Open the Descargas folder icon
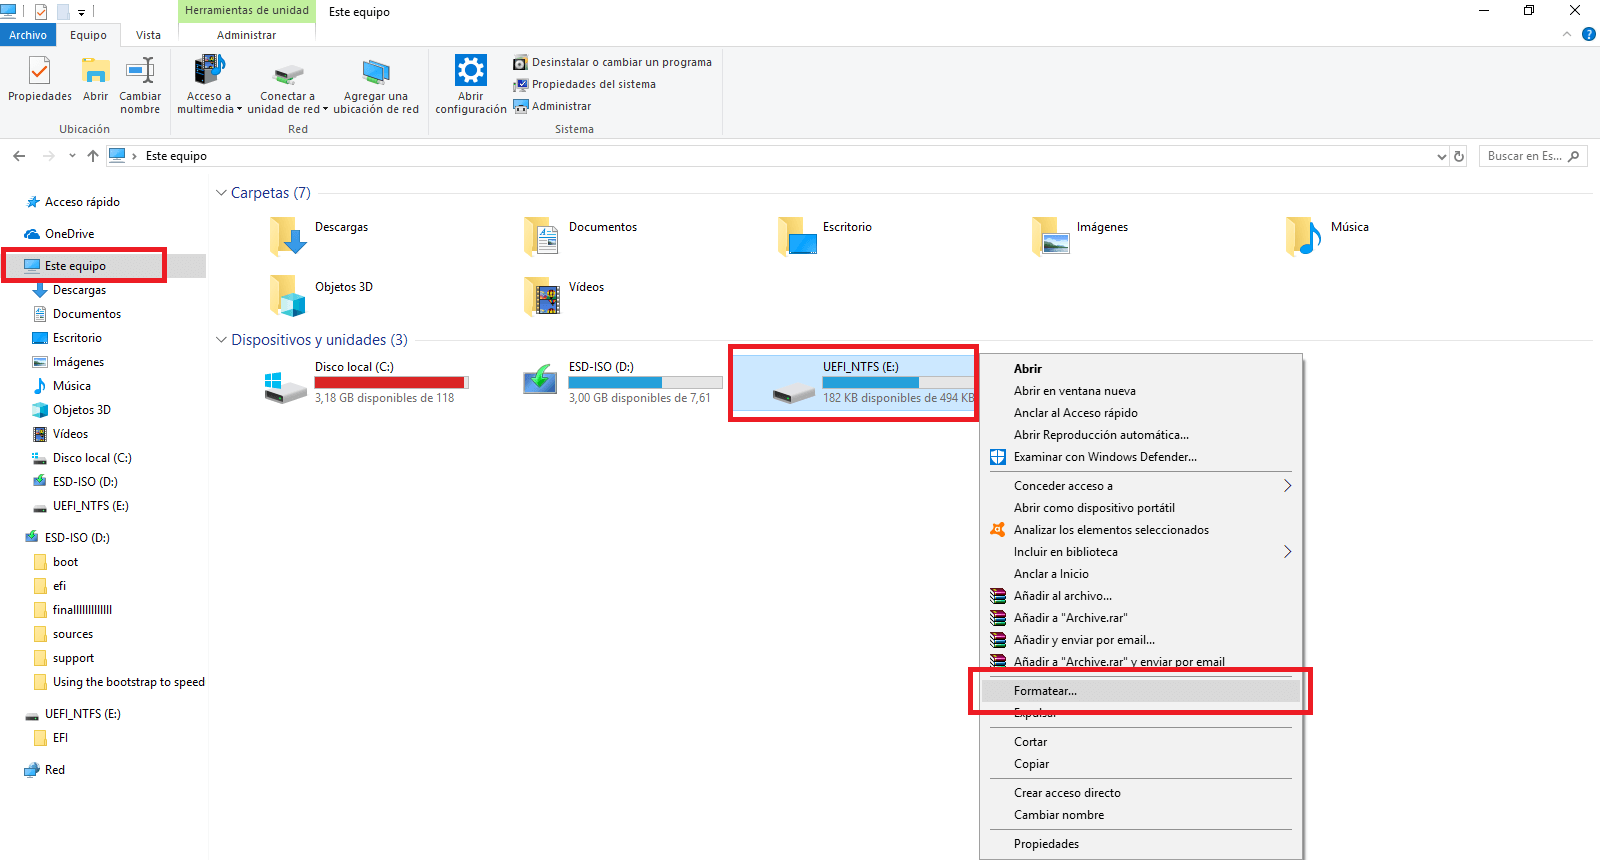This screenshot has height=860, width=1600. [x=288, y=237]
